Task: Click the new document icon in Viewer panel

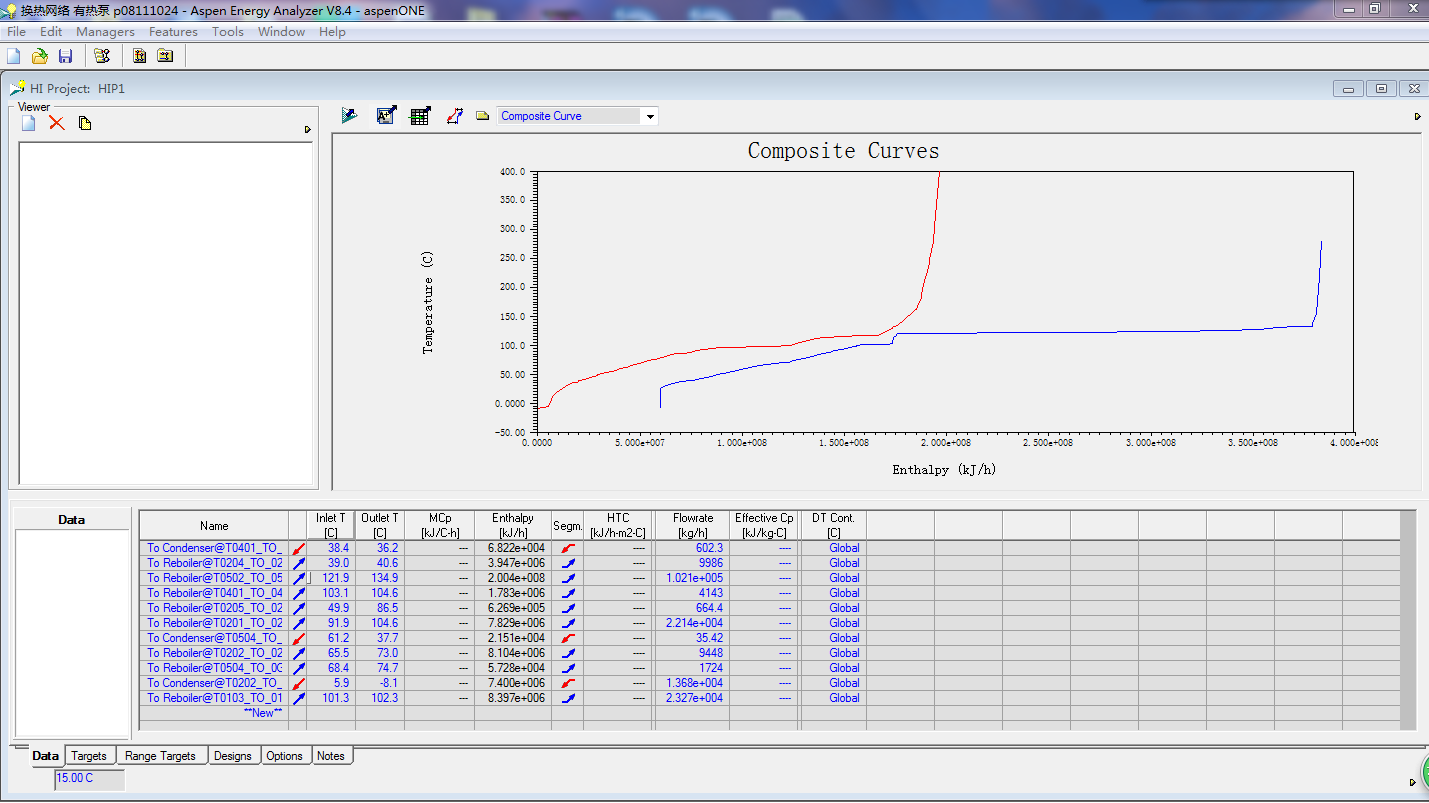Action: [x=29, y=123]
